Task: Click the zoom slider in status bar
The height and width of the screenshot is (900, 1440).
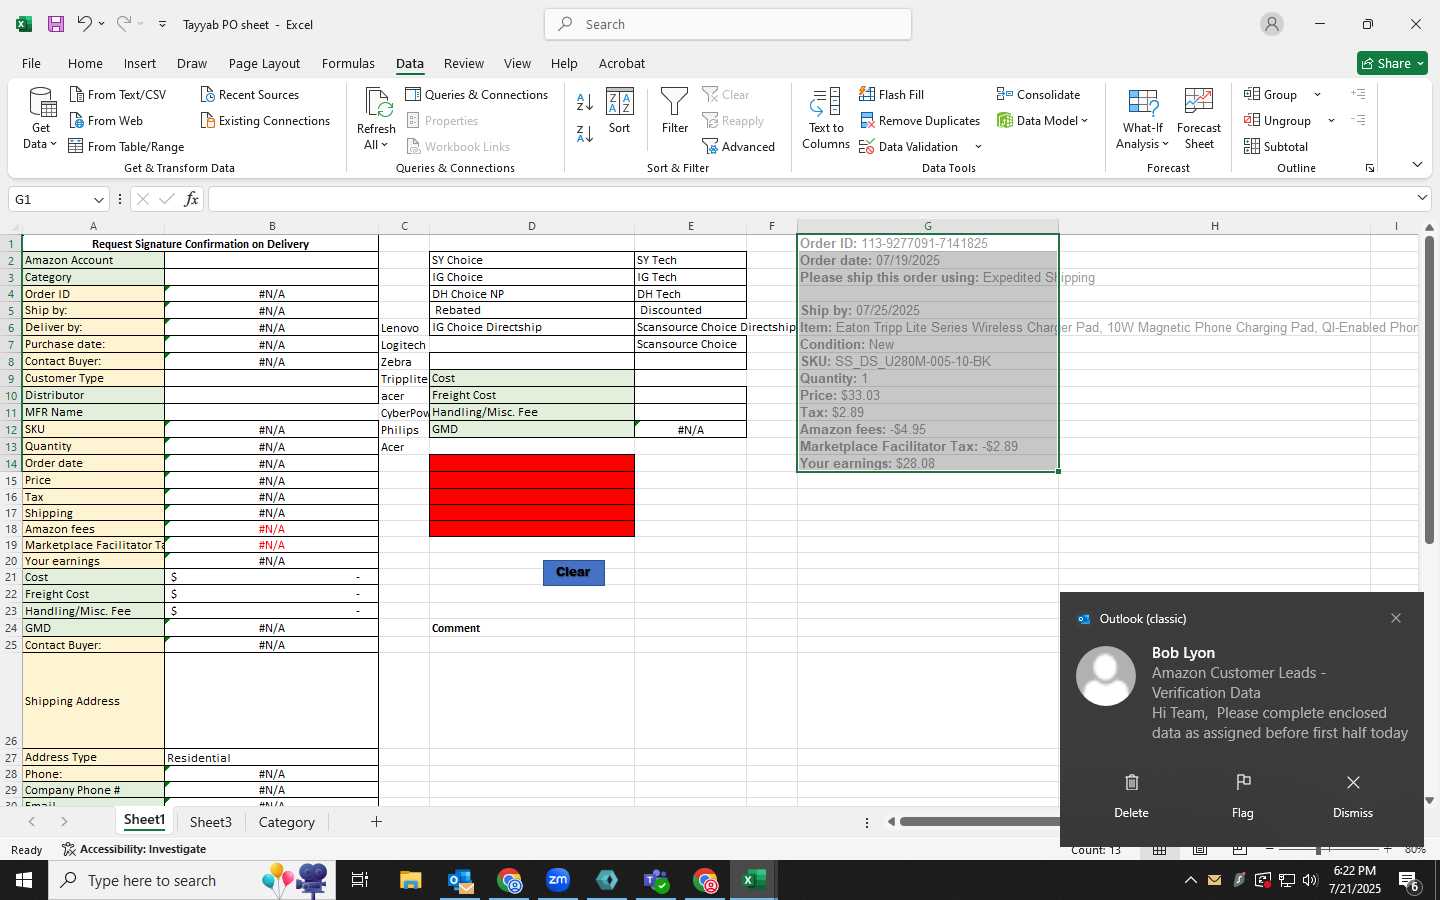Action: [x=1319, y=849]
